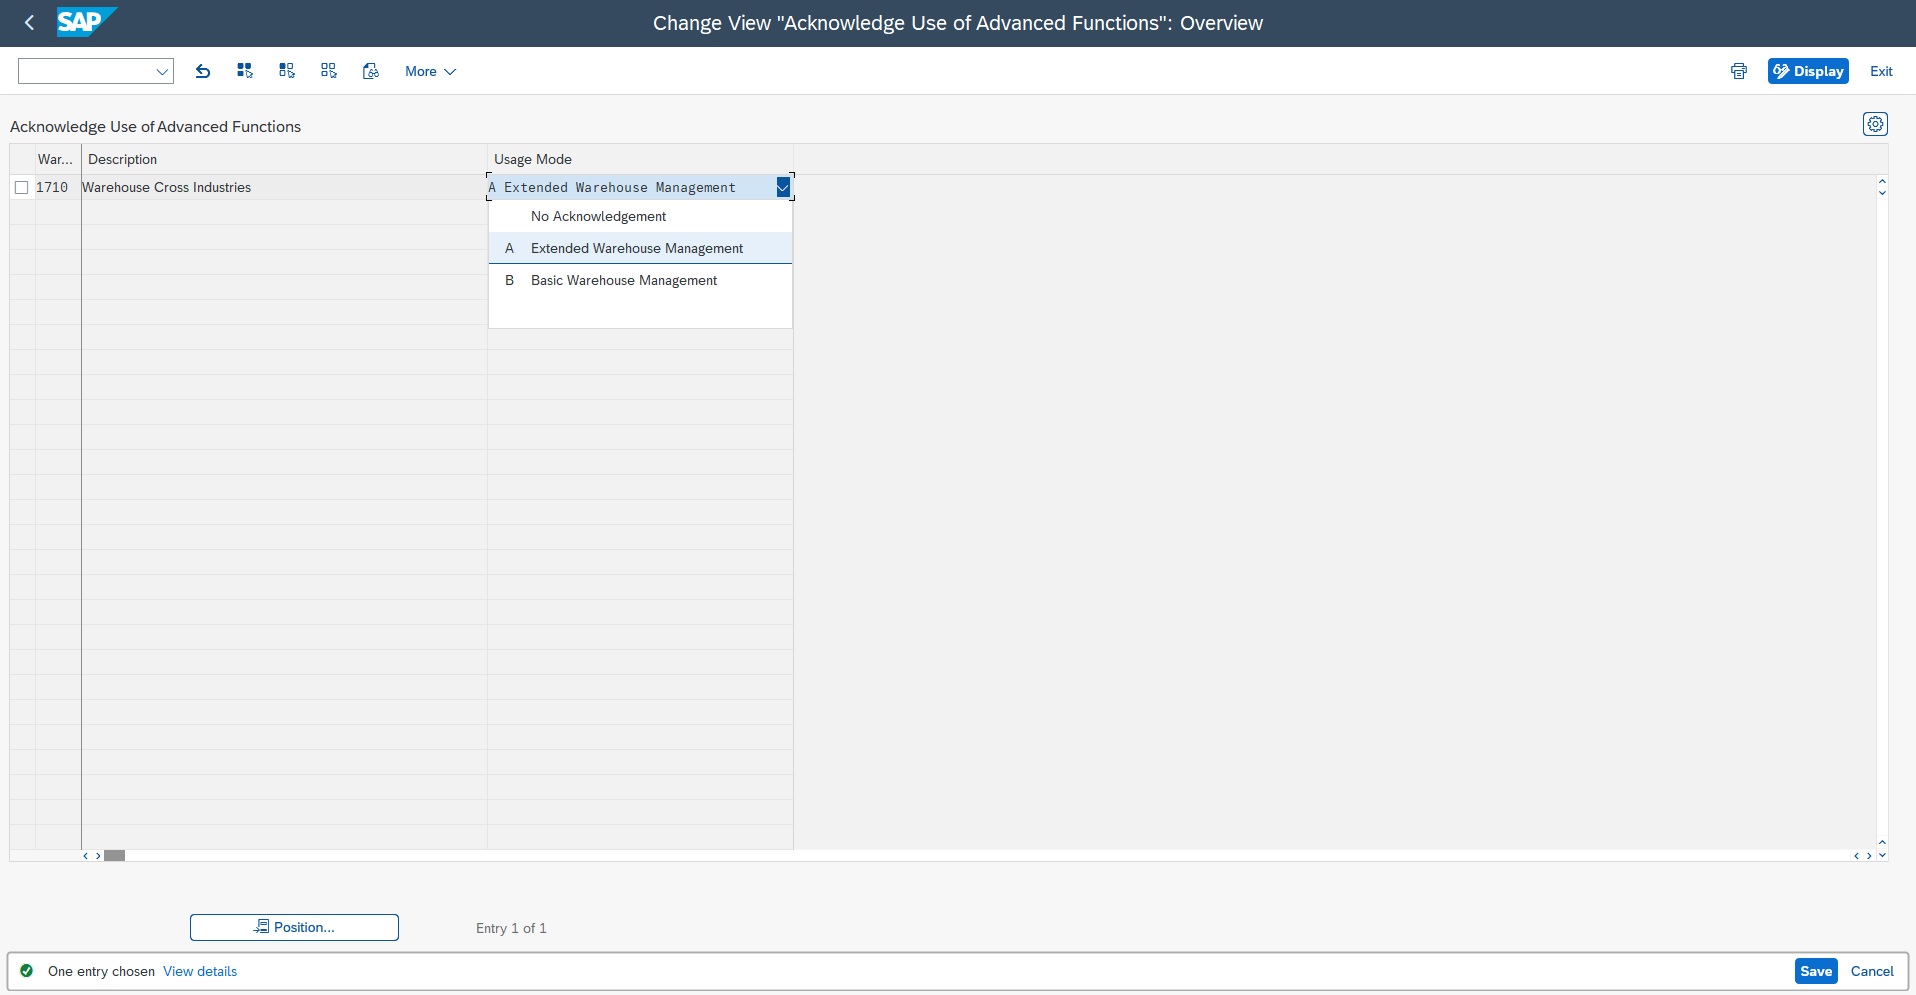Image resolution: width=1916 pixels, height=995 pixels.
Task: Choose No Acknowledgement from the dropdown list
Action: (x=598, y=216)
